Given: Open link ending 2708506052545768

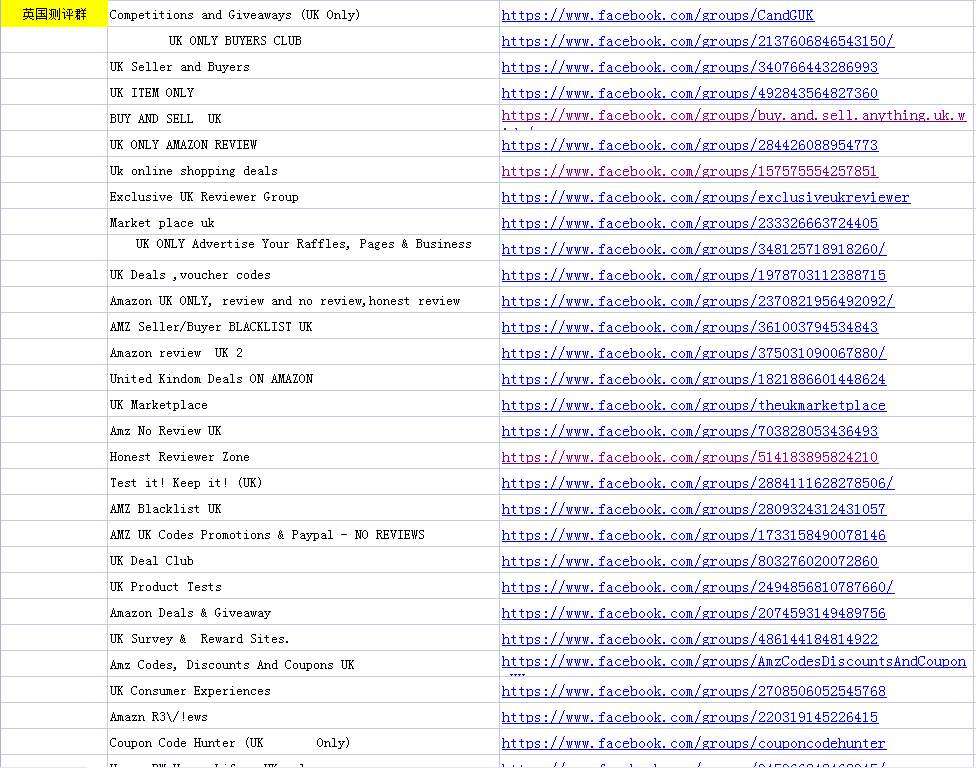Looking at the screenshot, I should tap(693, 691).
